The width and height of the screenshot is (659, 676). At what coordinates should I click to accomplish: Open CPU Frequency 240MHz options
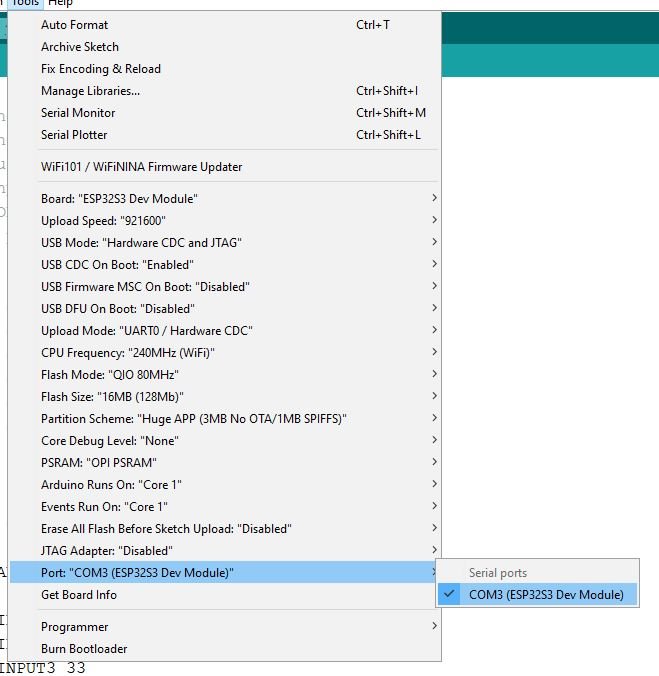tap(128, 353)
